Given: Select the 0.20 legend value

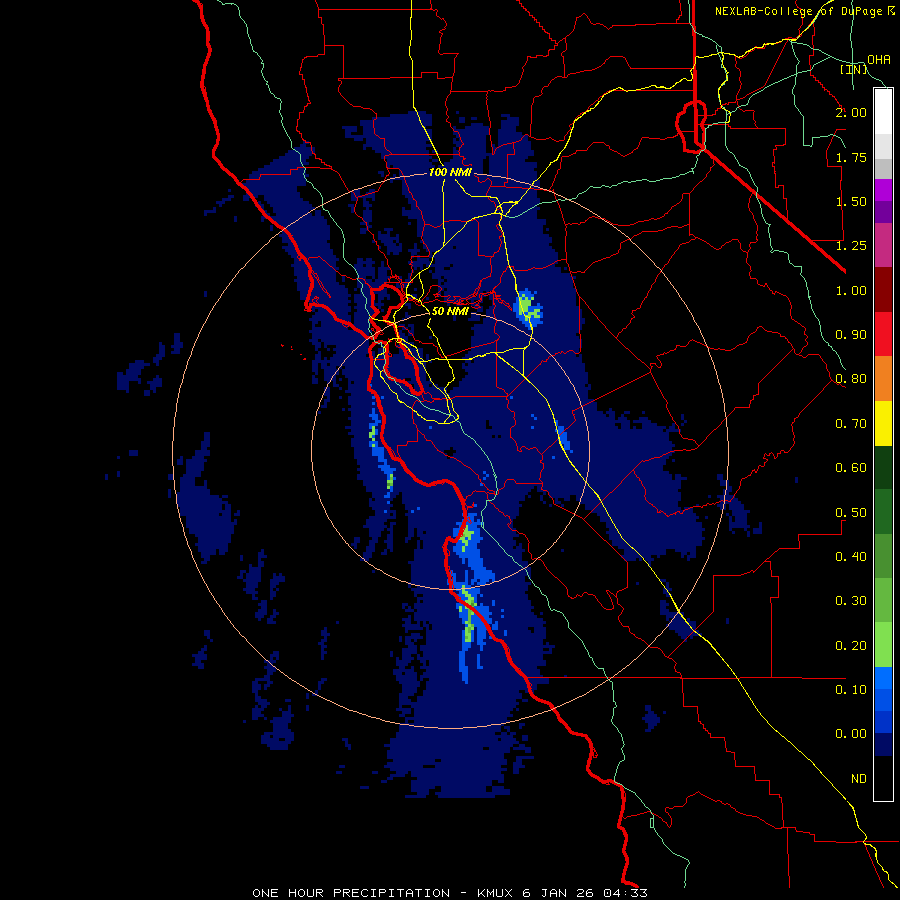Looking at the screenshot, I should (851, 646).
